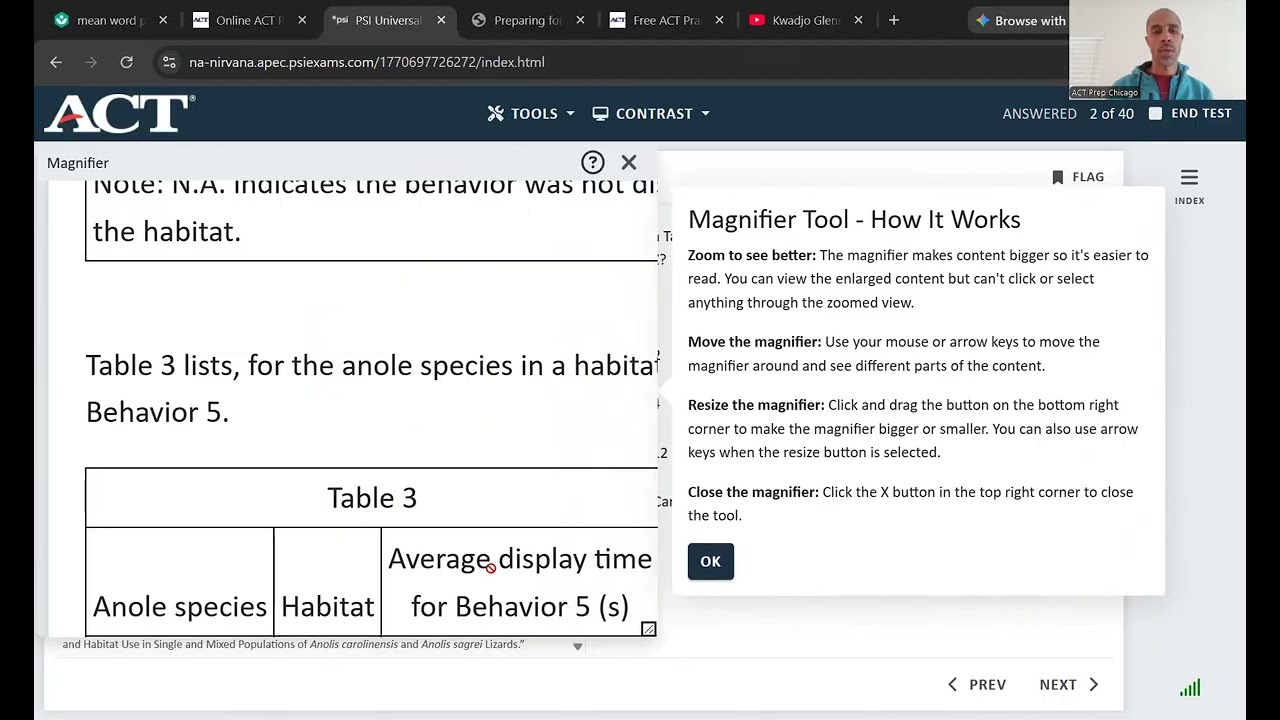The image size is (1280, 720).
Task: Open the magnifier help question-mark icon
Action: point(593,162)
